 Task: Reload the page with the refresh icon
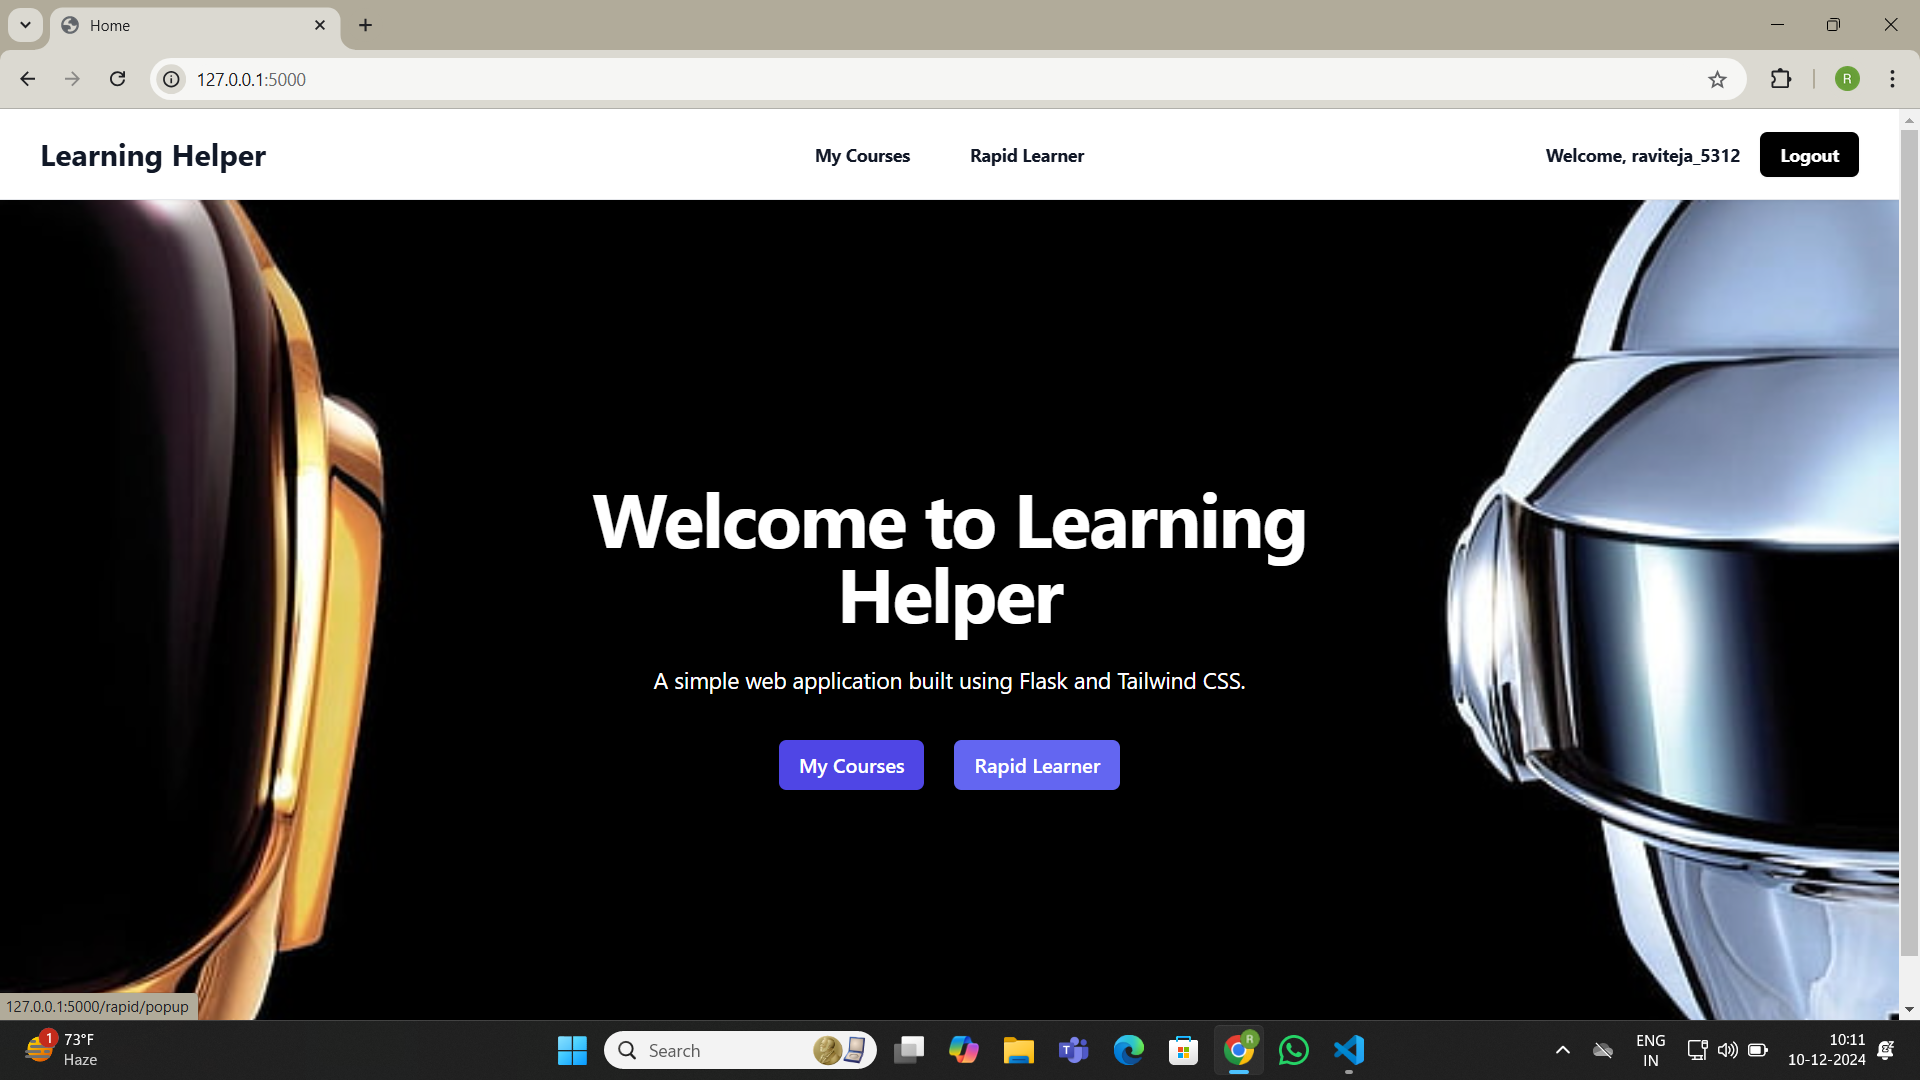coord(117,79)
